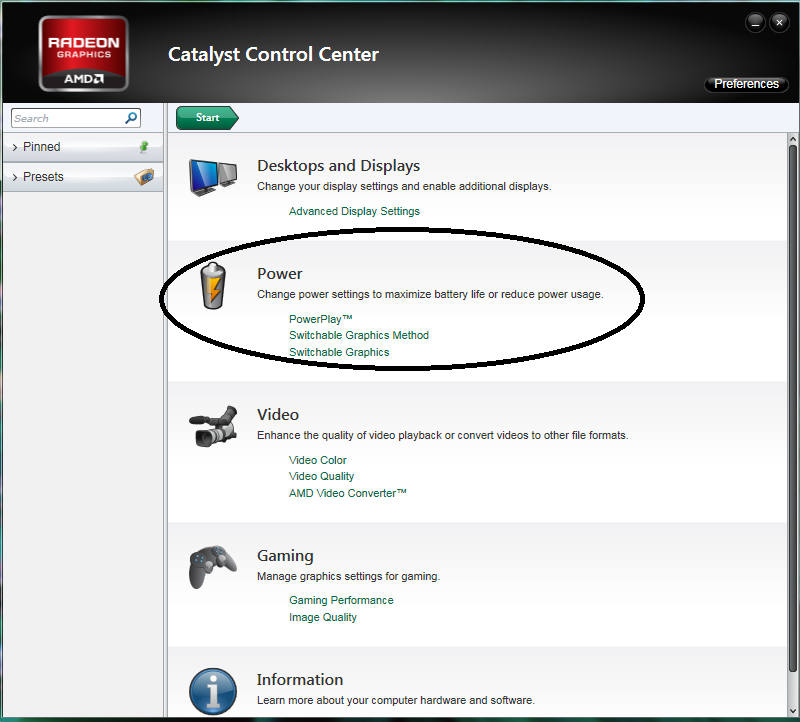Click the scrollbar up arrow
Screen dimensions: 800x722
tap(792, 139)
